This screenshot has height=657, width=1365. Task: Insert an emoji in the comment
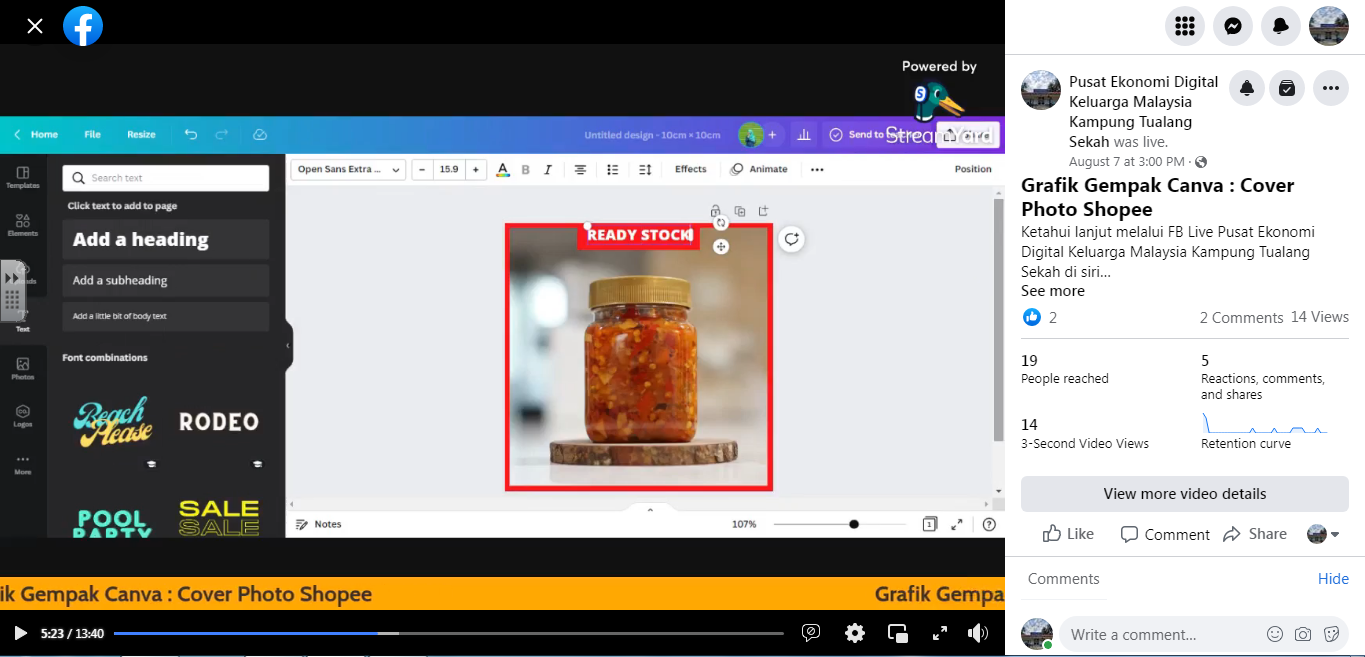[x=1275, y=634]
